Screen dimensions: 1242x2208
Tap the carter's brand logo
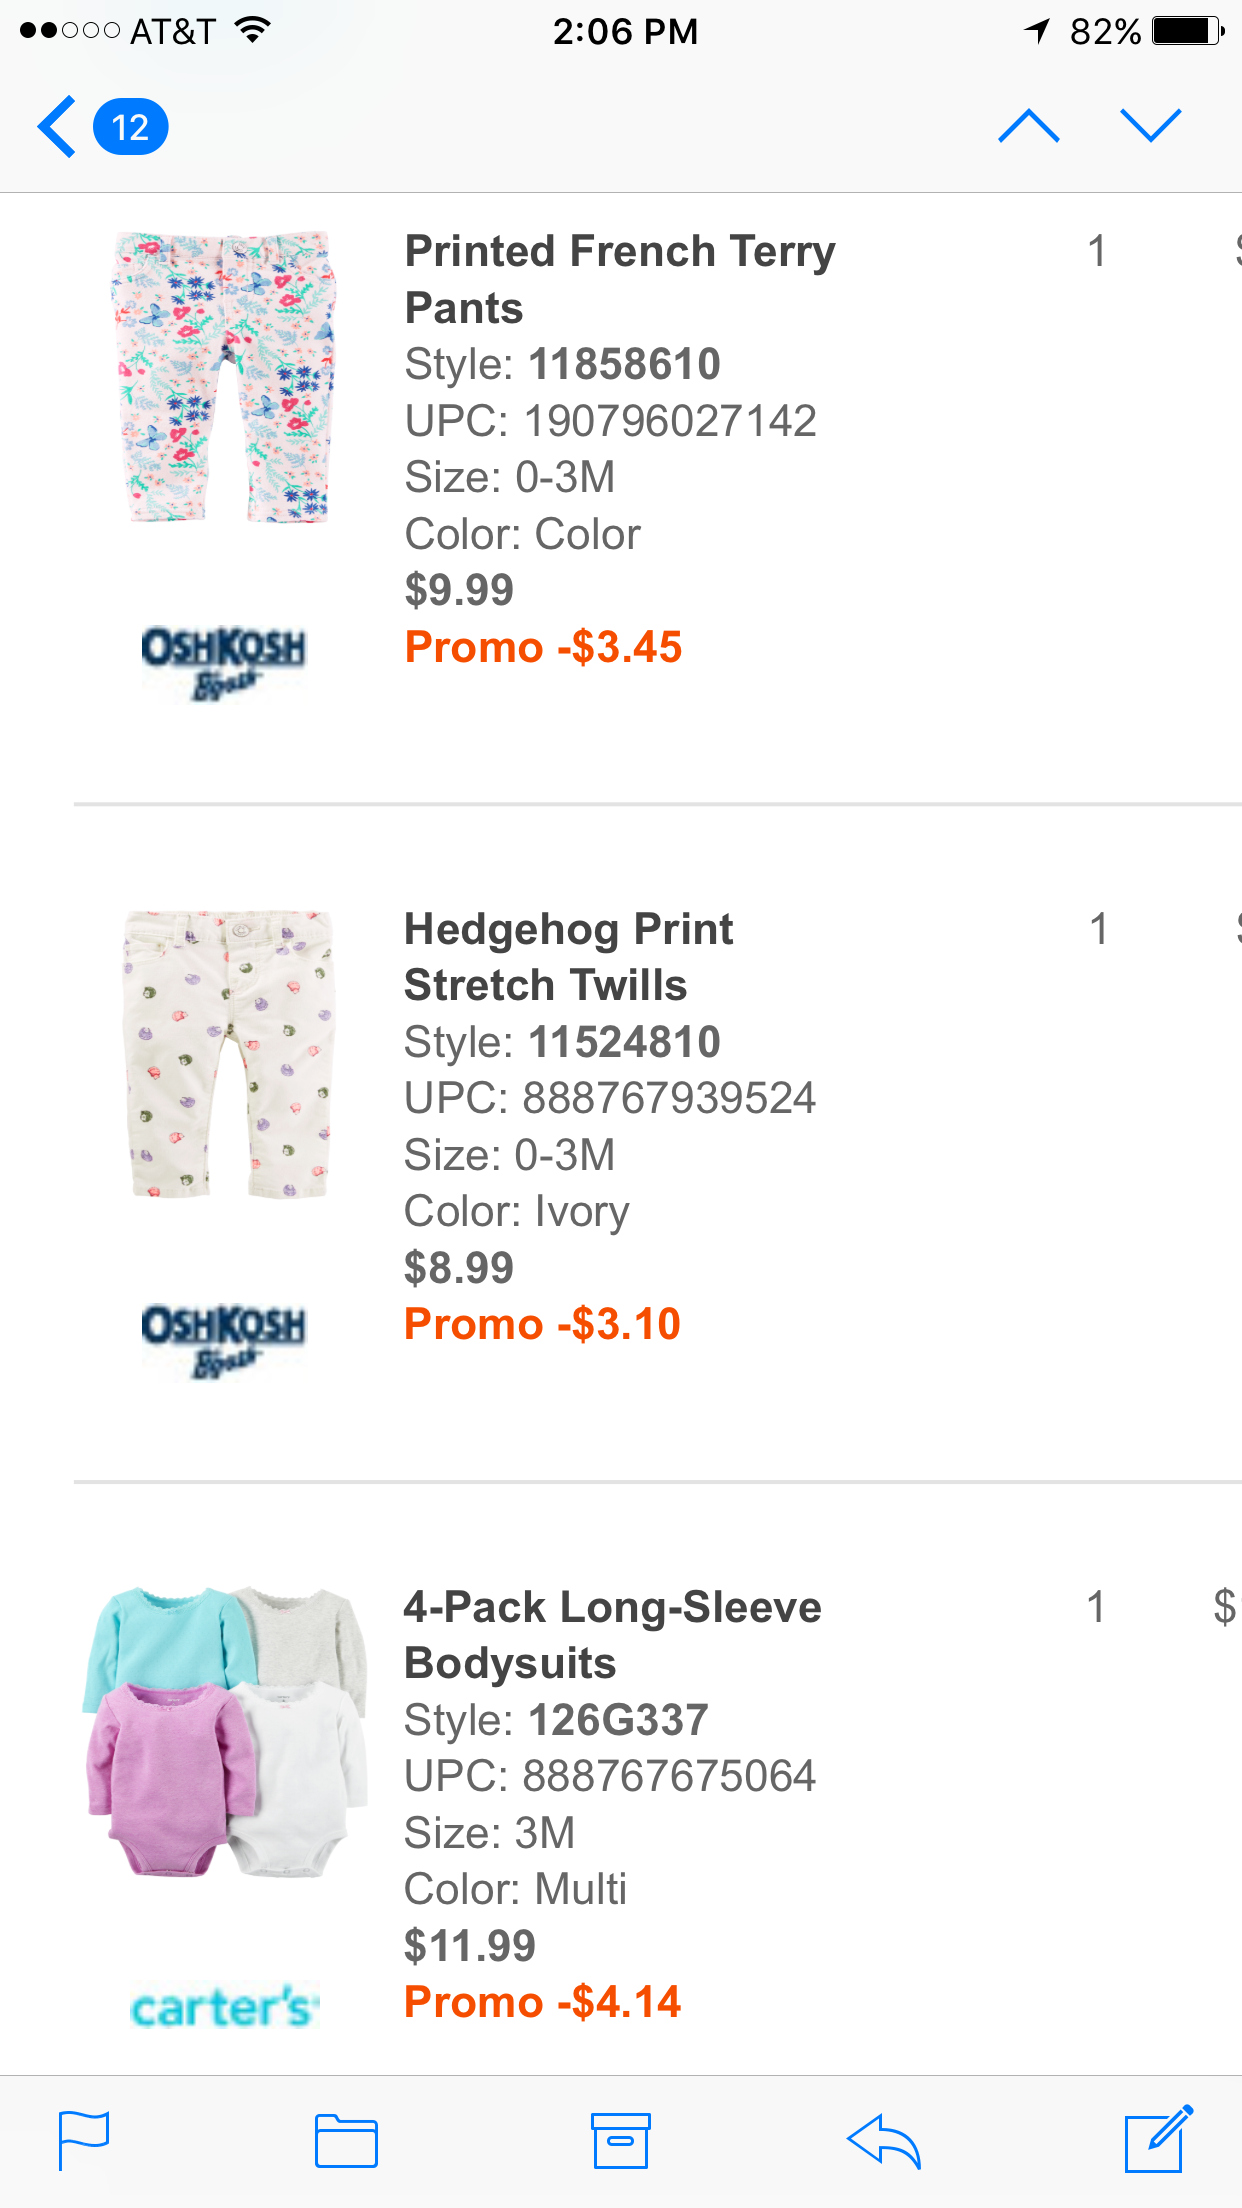pyautogui.click(x=224, y=2006)
